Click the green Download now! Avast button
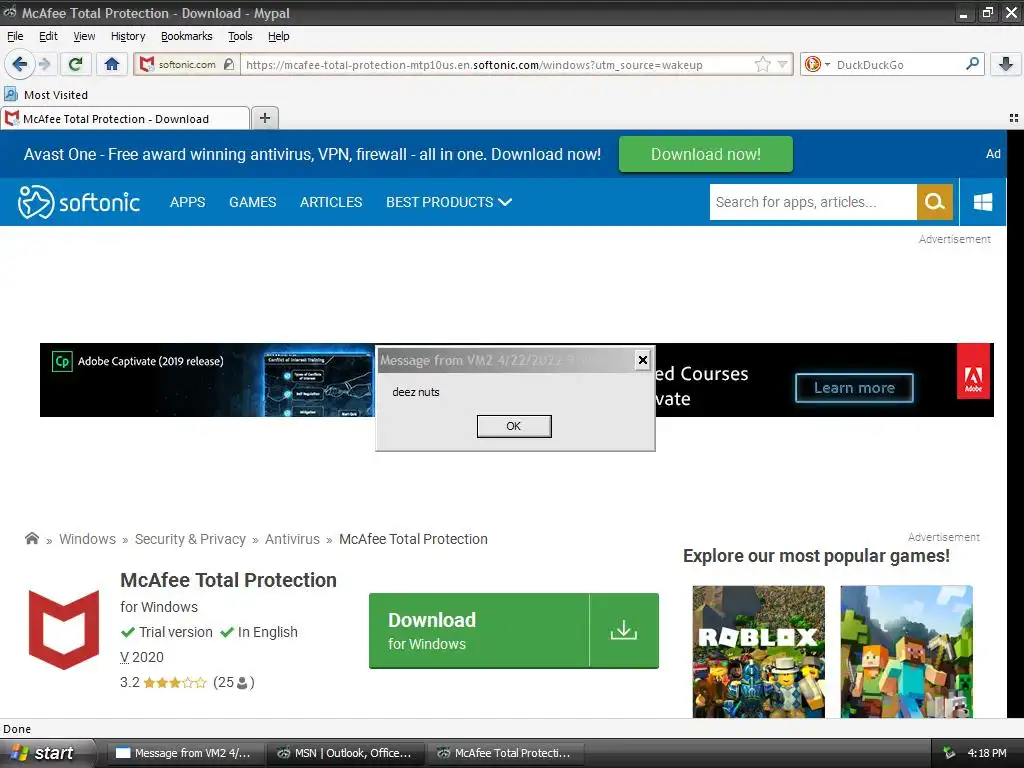1024x768 pixels. (705, 154)
